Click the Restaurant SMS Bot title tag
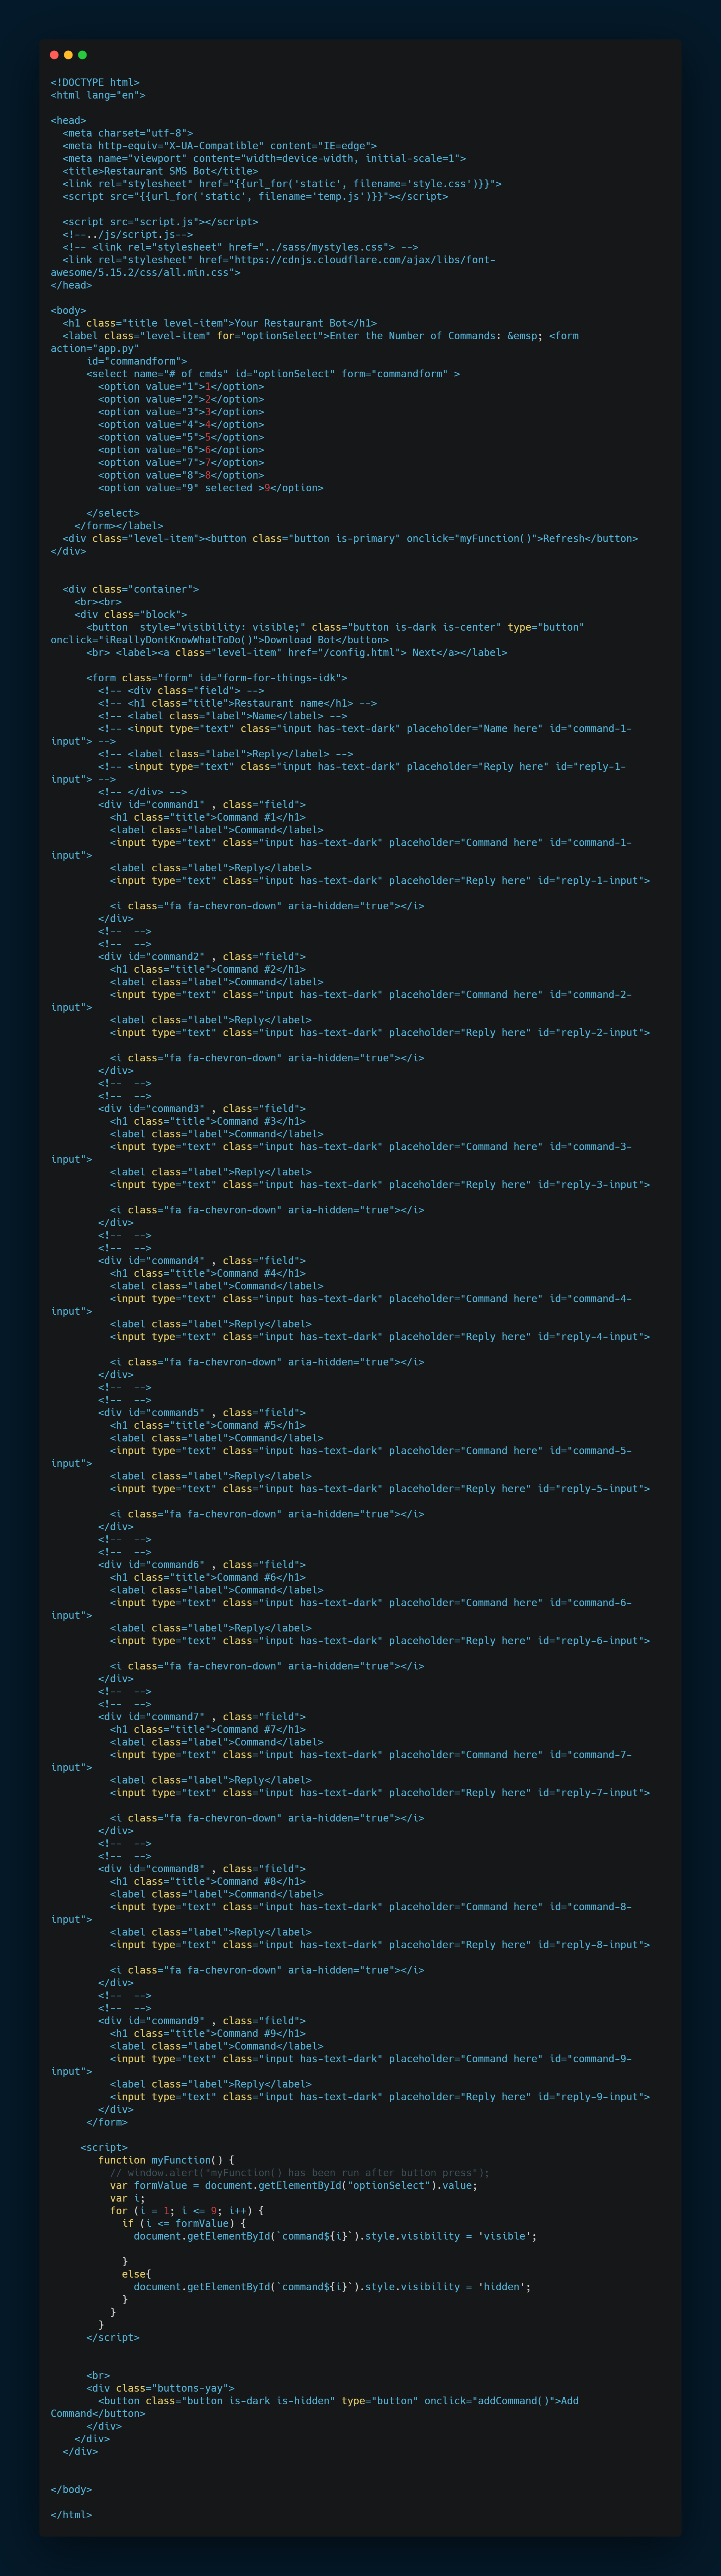 click(160, 171)
